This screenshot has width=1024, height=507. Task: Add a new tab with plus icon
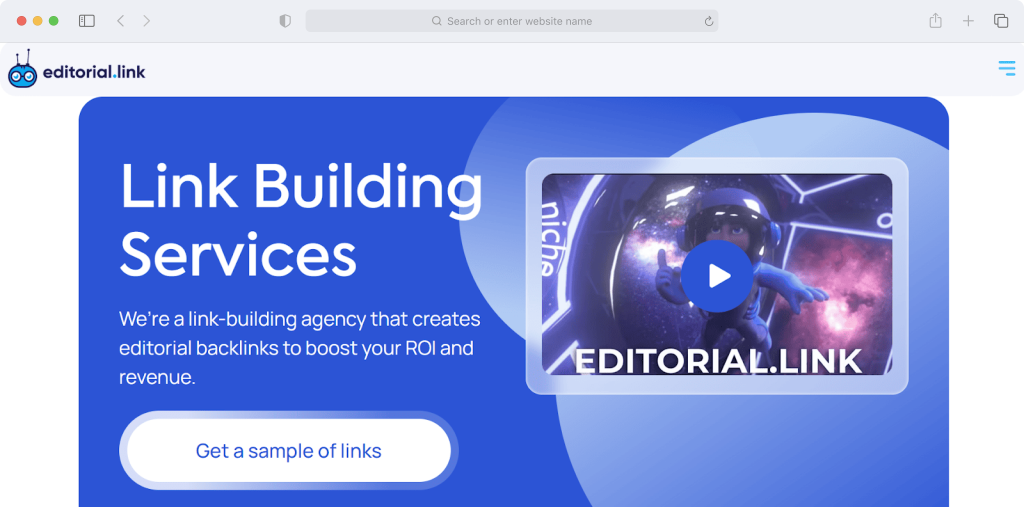(968, 21)
